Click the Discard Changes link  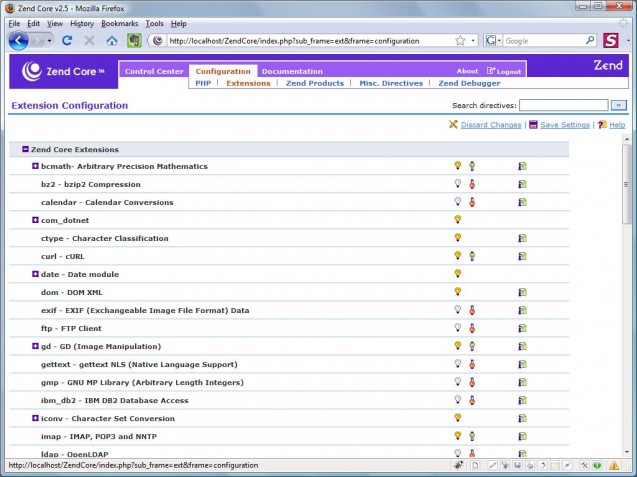(491, 125)
